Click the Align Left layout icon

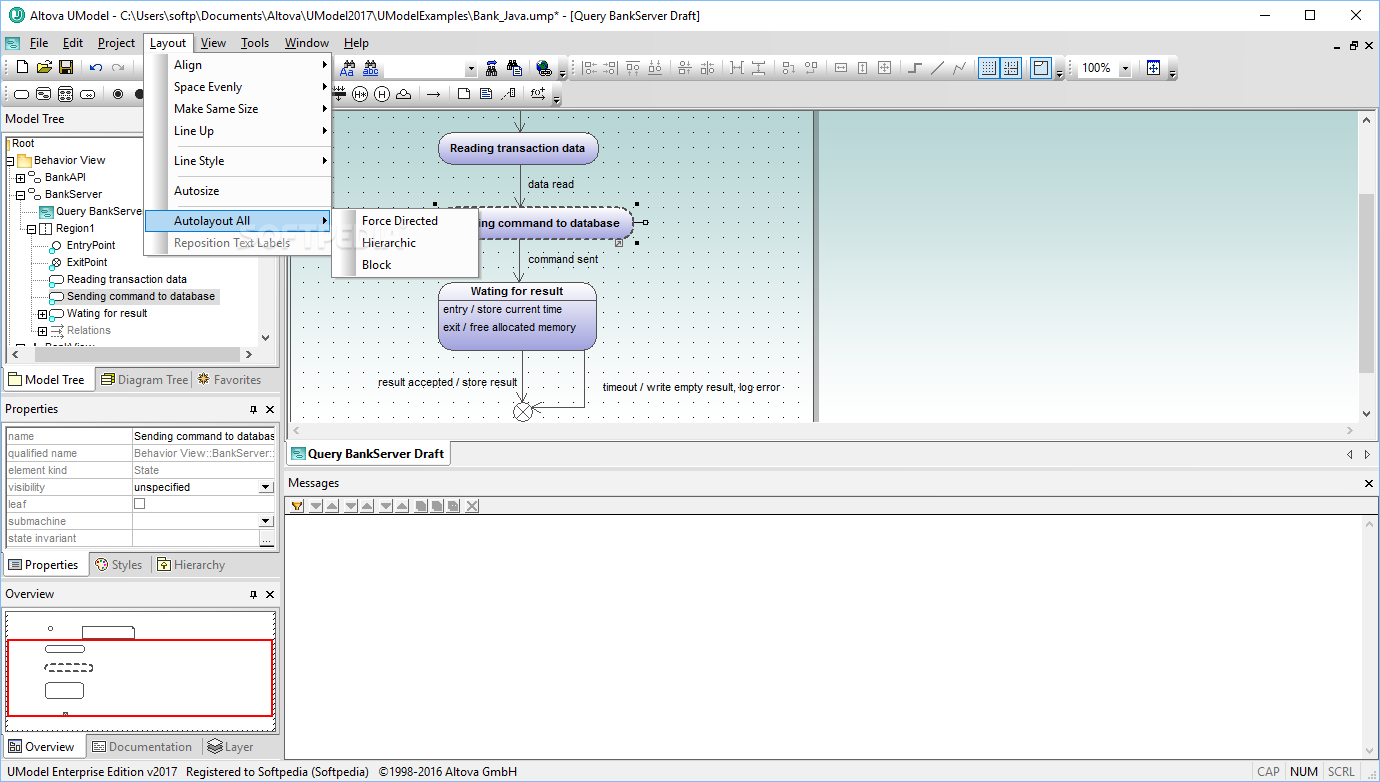(x=590, y=67)
